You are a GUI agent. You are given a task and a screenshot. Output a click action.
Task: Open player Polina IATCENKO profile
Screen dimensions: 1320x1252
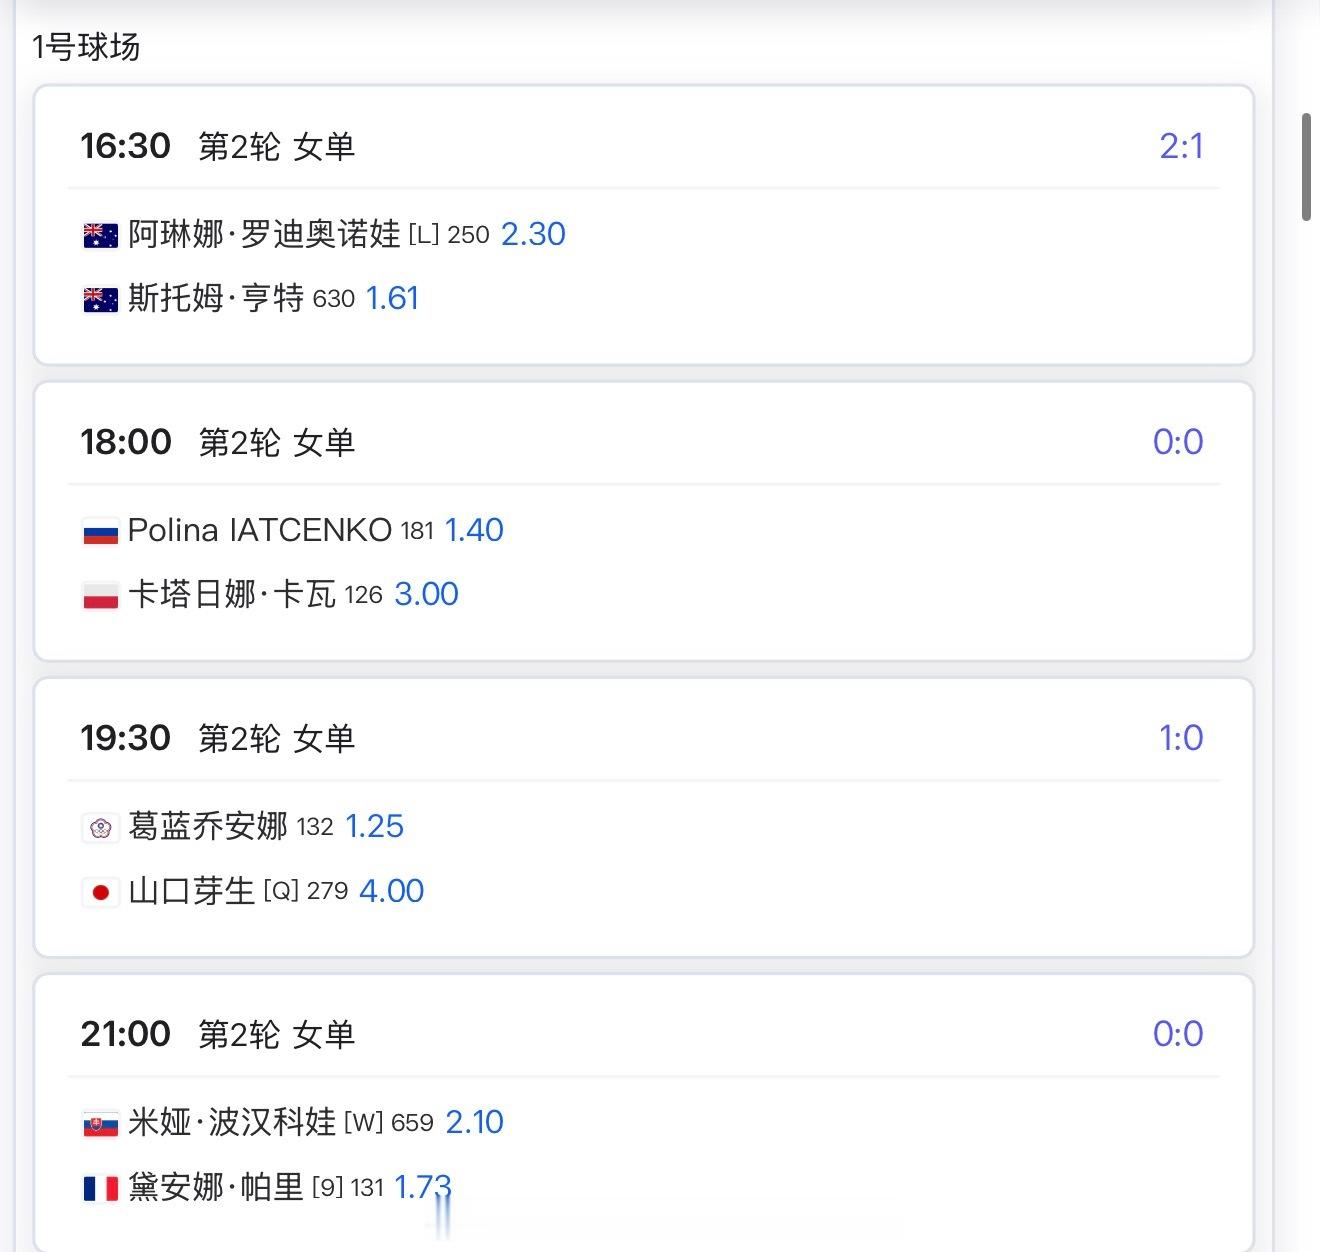pyautogui.click(x=259, y=530)
